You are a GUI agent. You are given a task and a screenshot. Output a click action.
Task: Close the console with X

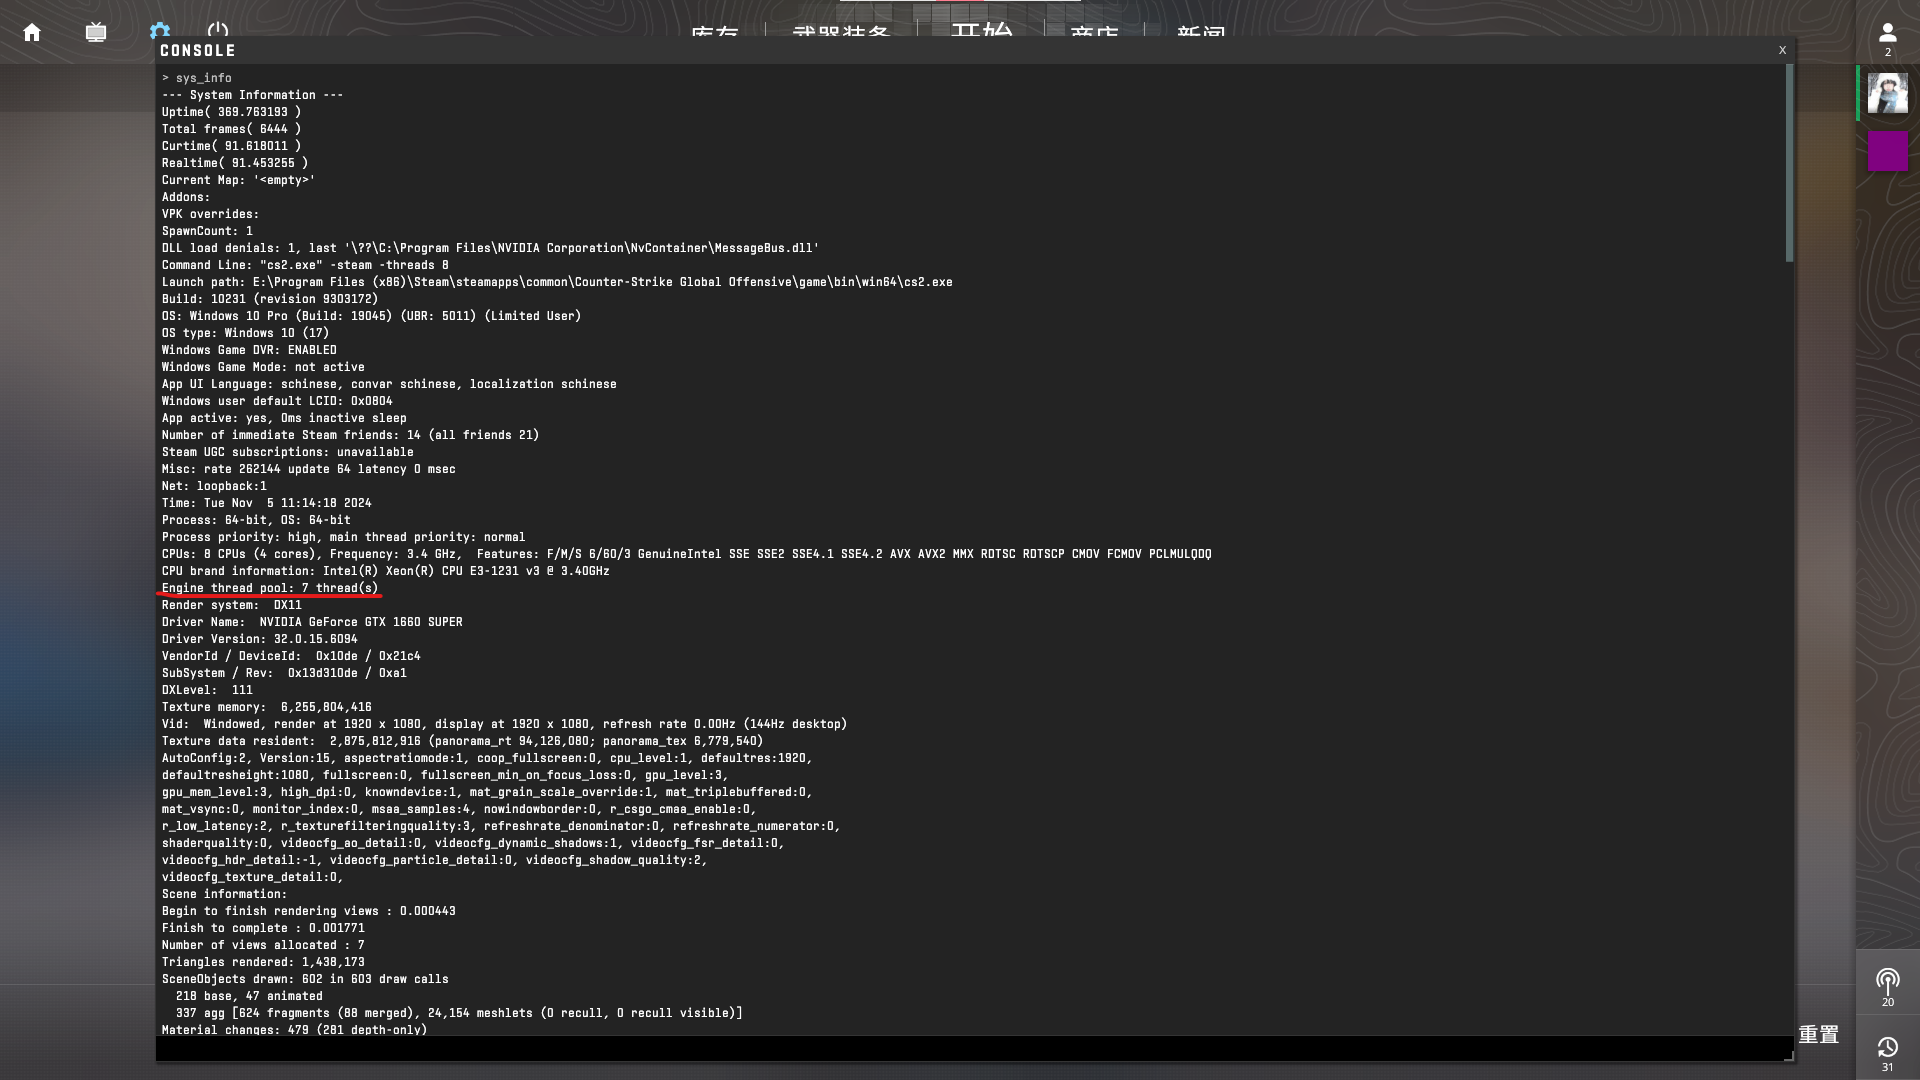[x=1782, y=50]
